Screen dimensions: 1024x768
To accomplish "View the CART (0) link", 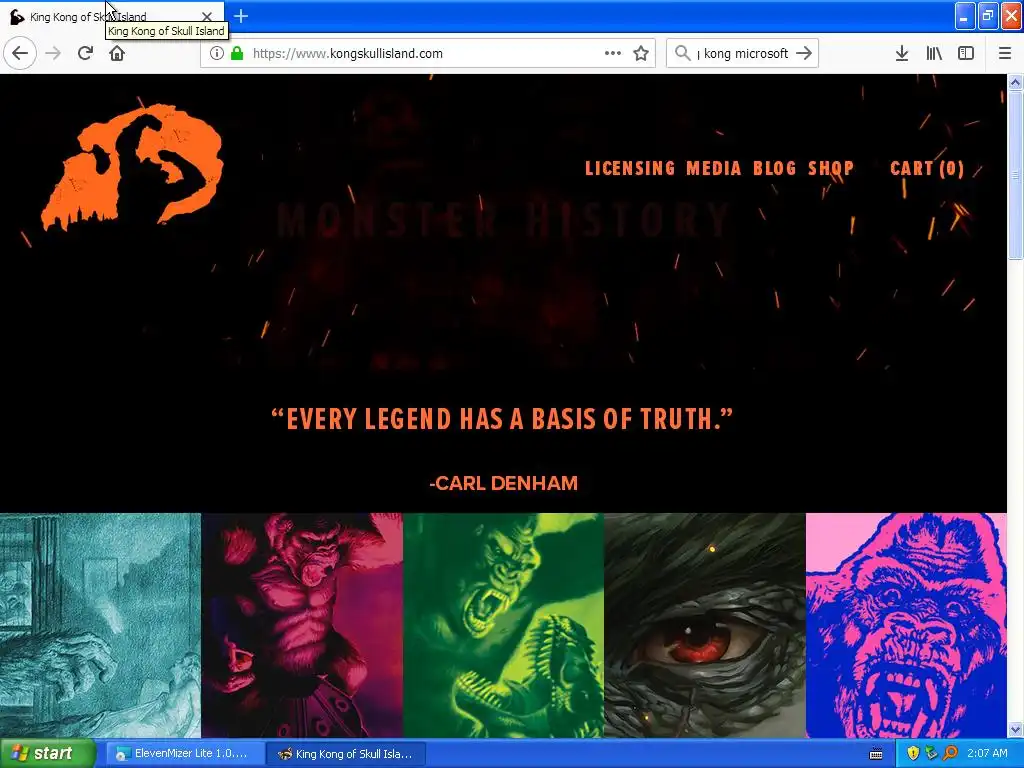I will (927, 168).
